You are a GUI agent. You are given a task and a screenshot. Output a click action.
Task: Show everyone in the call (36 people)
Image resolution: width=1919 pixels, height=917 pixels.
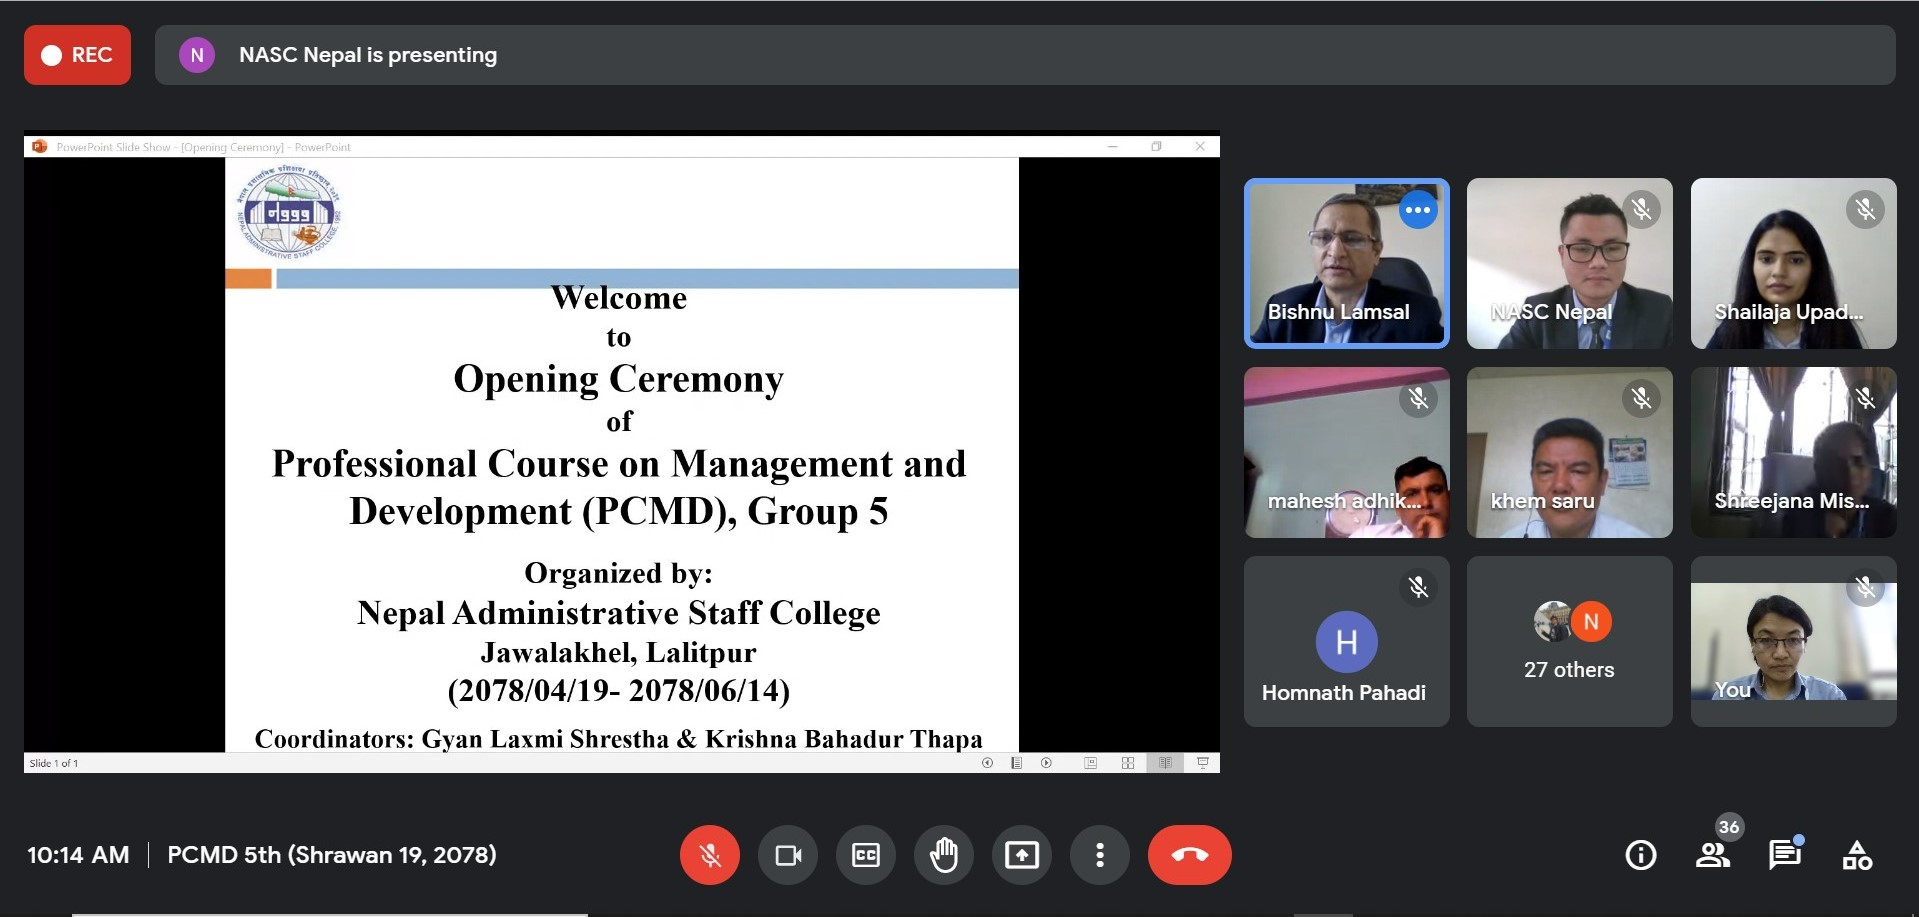click(1713, 855)
